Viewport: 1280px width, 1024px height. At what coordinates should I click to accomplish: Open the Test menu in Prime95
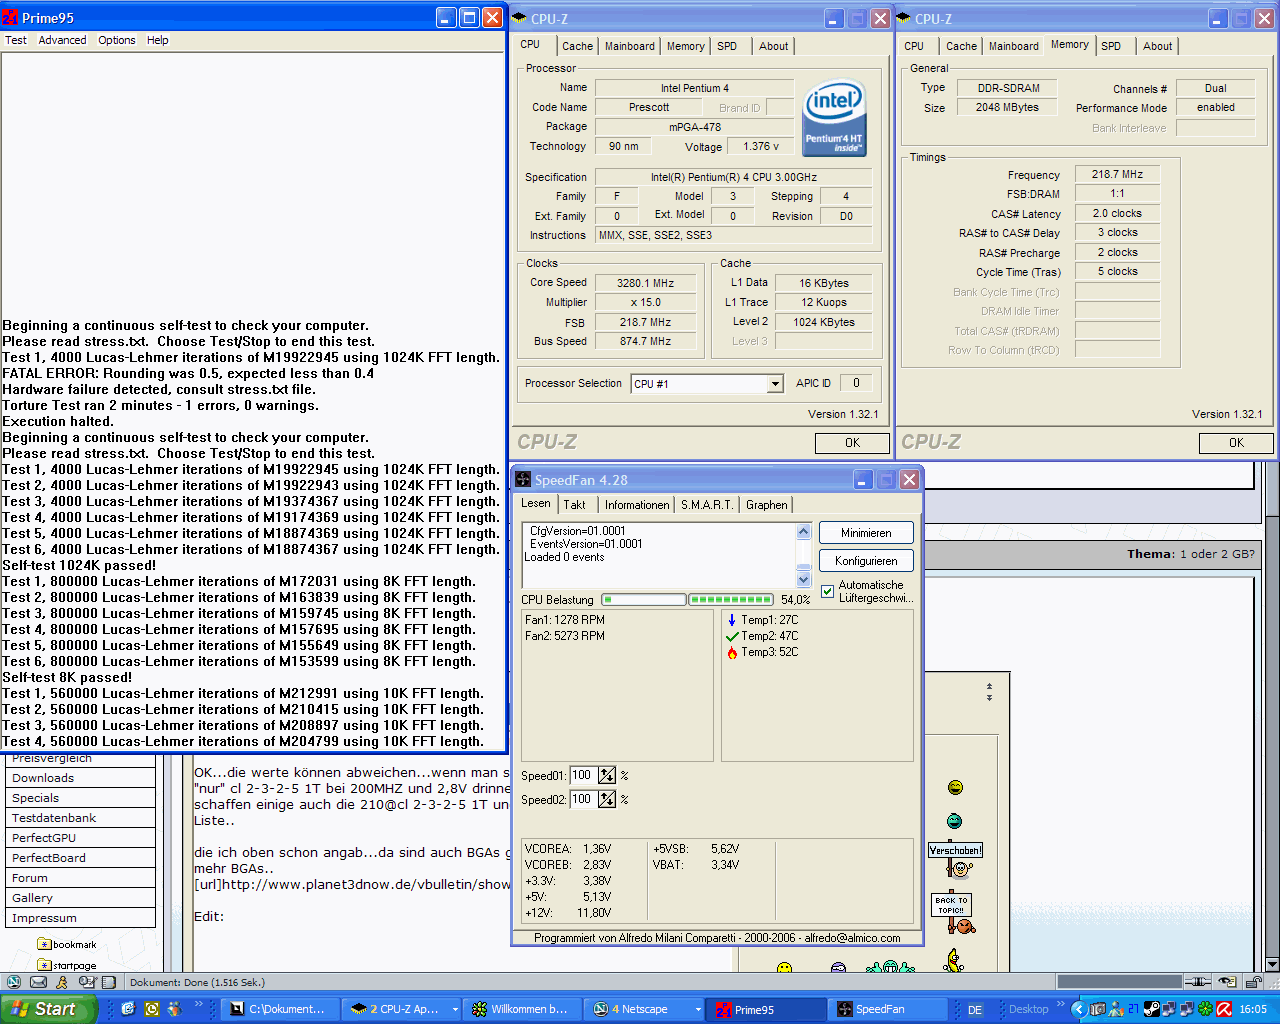16,40
